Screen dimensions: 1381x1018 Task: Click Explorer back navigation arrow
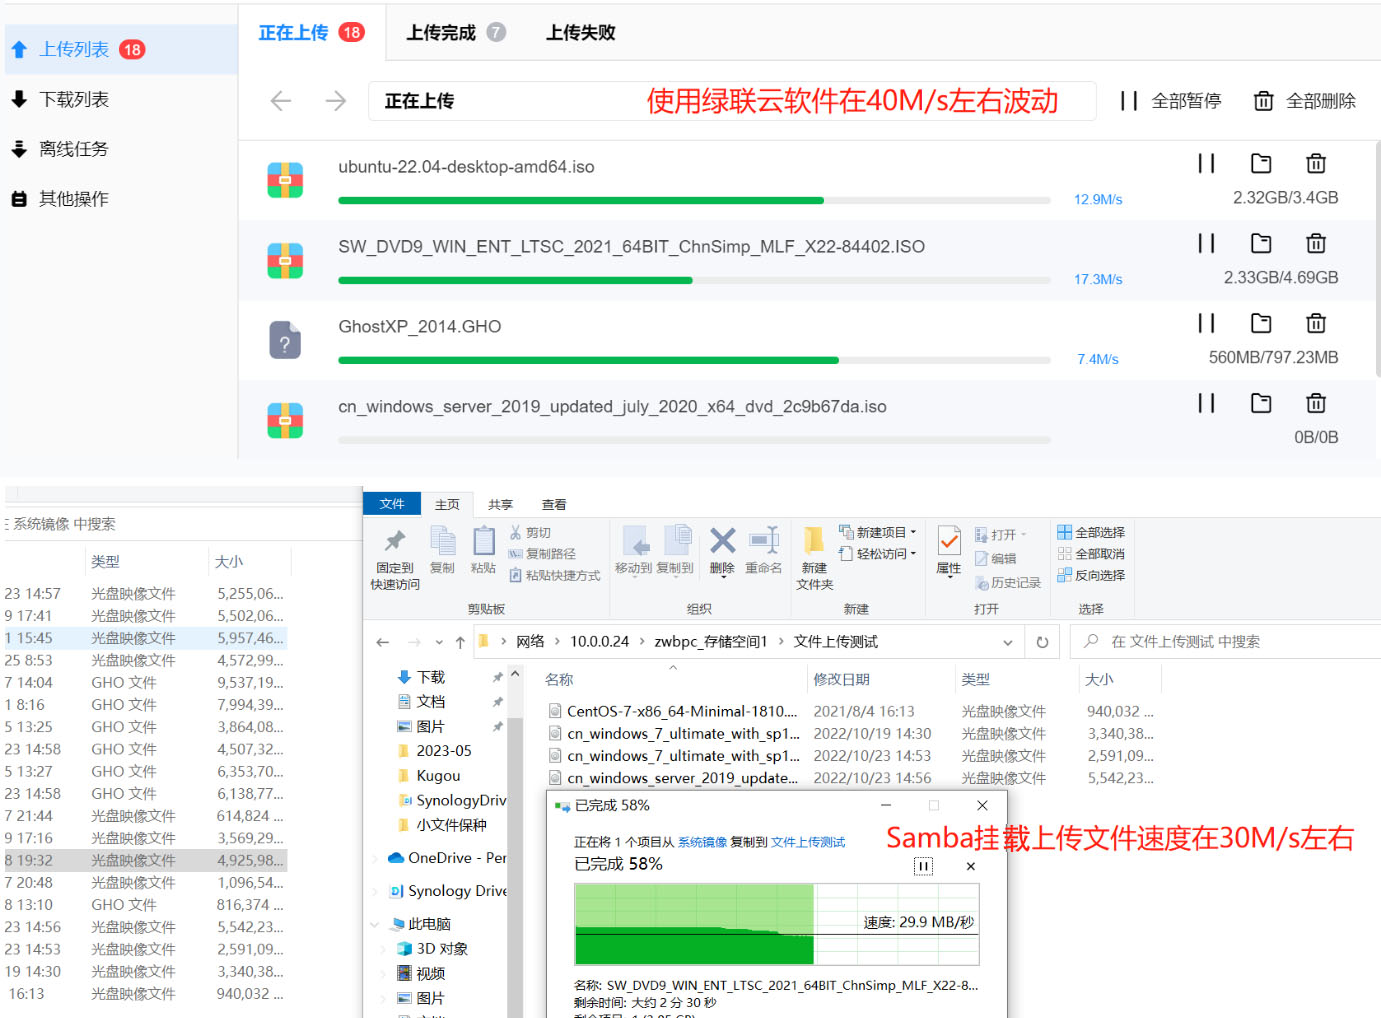383,642
